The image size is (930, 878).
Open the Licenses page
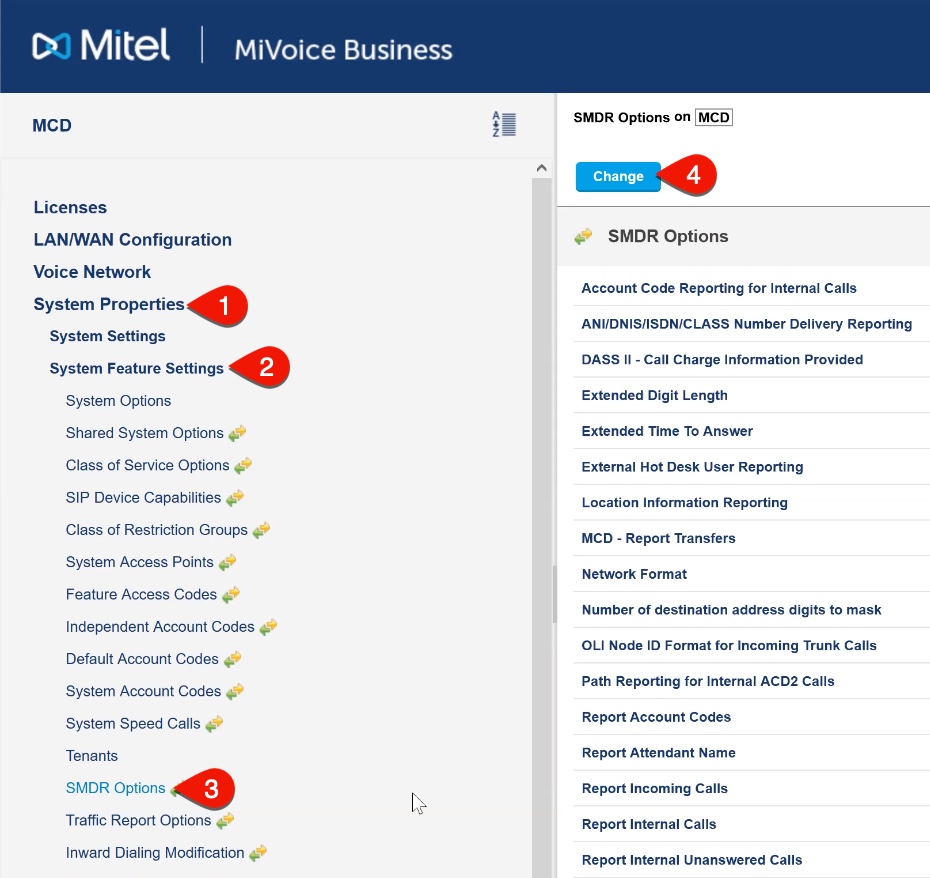click(70, 207)
